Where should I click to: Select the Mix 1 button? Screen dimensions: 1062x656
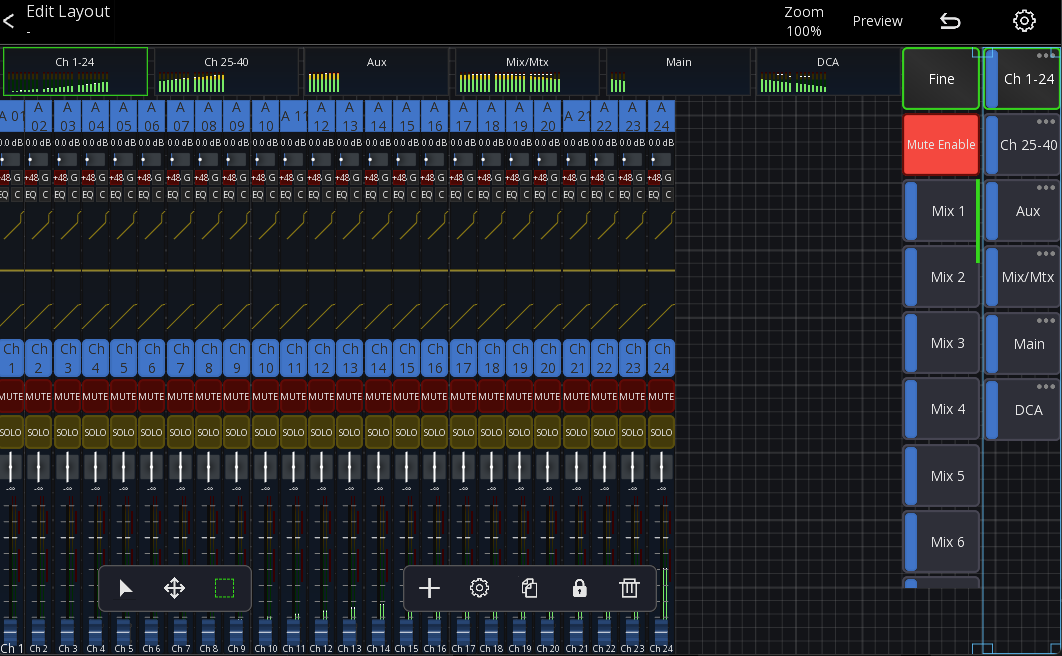[x=941, y=211]
